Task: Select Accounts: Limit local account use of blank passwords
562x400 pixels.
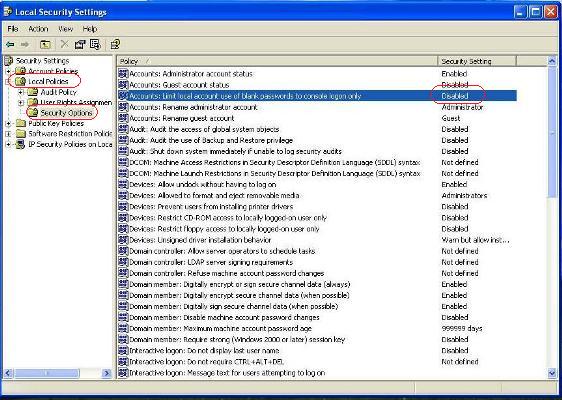Action: (317, 96)
